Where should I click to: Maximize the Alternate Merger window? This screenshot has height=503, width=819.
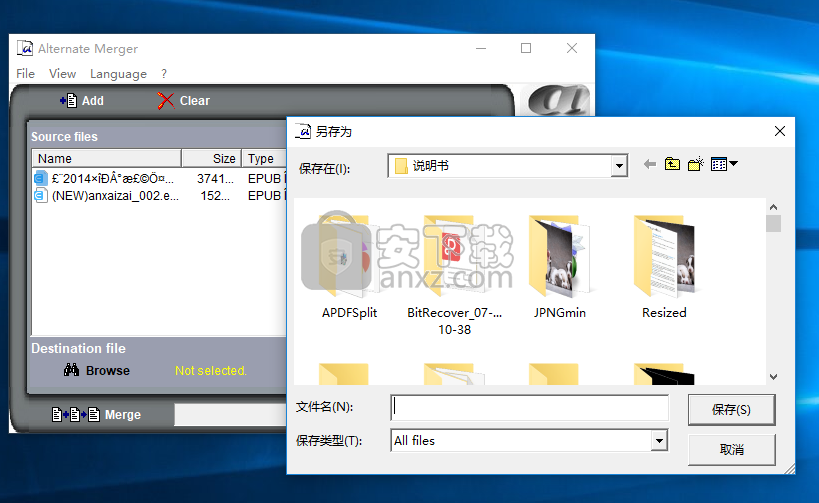point(526,48)
